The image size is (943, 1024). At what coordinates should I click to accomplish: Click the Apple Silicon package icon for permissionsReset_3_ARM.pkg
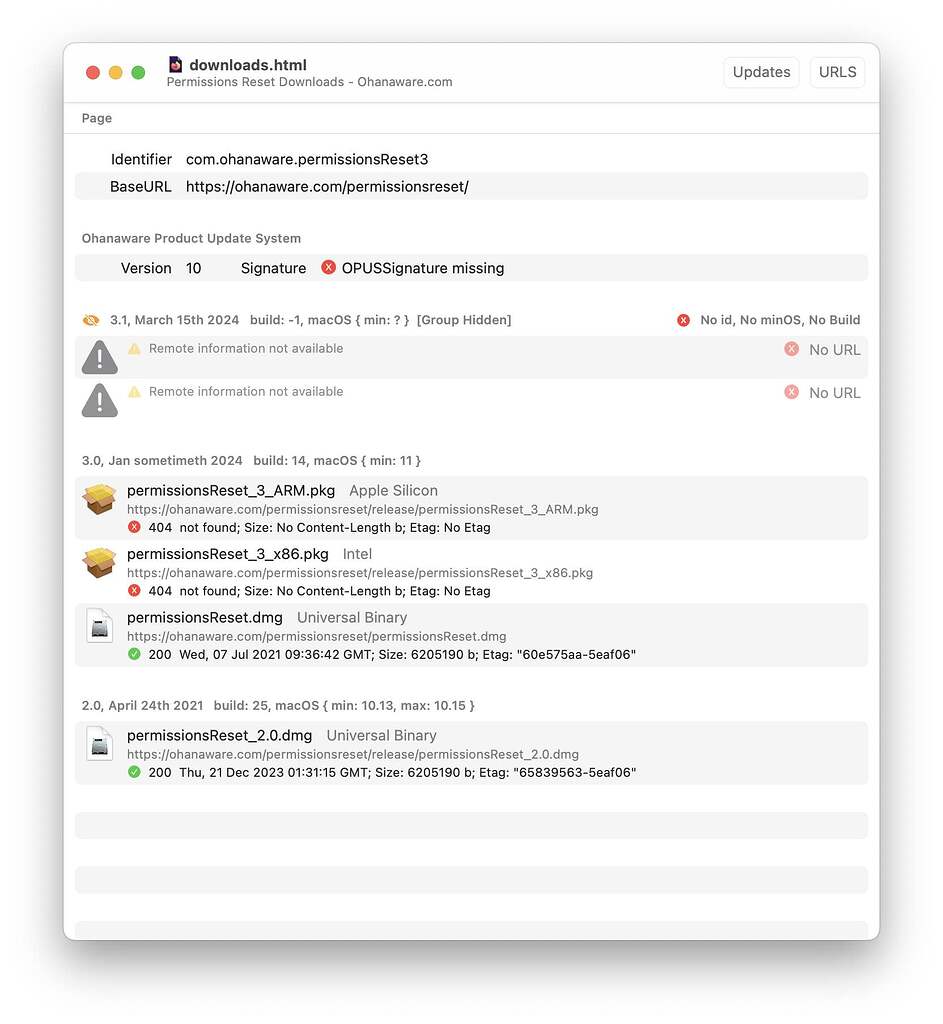tap(99, 499)
